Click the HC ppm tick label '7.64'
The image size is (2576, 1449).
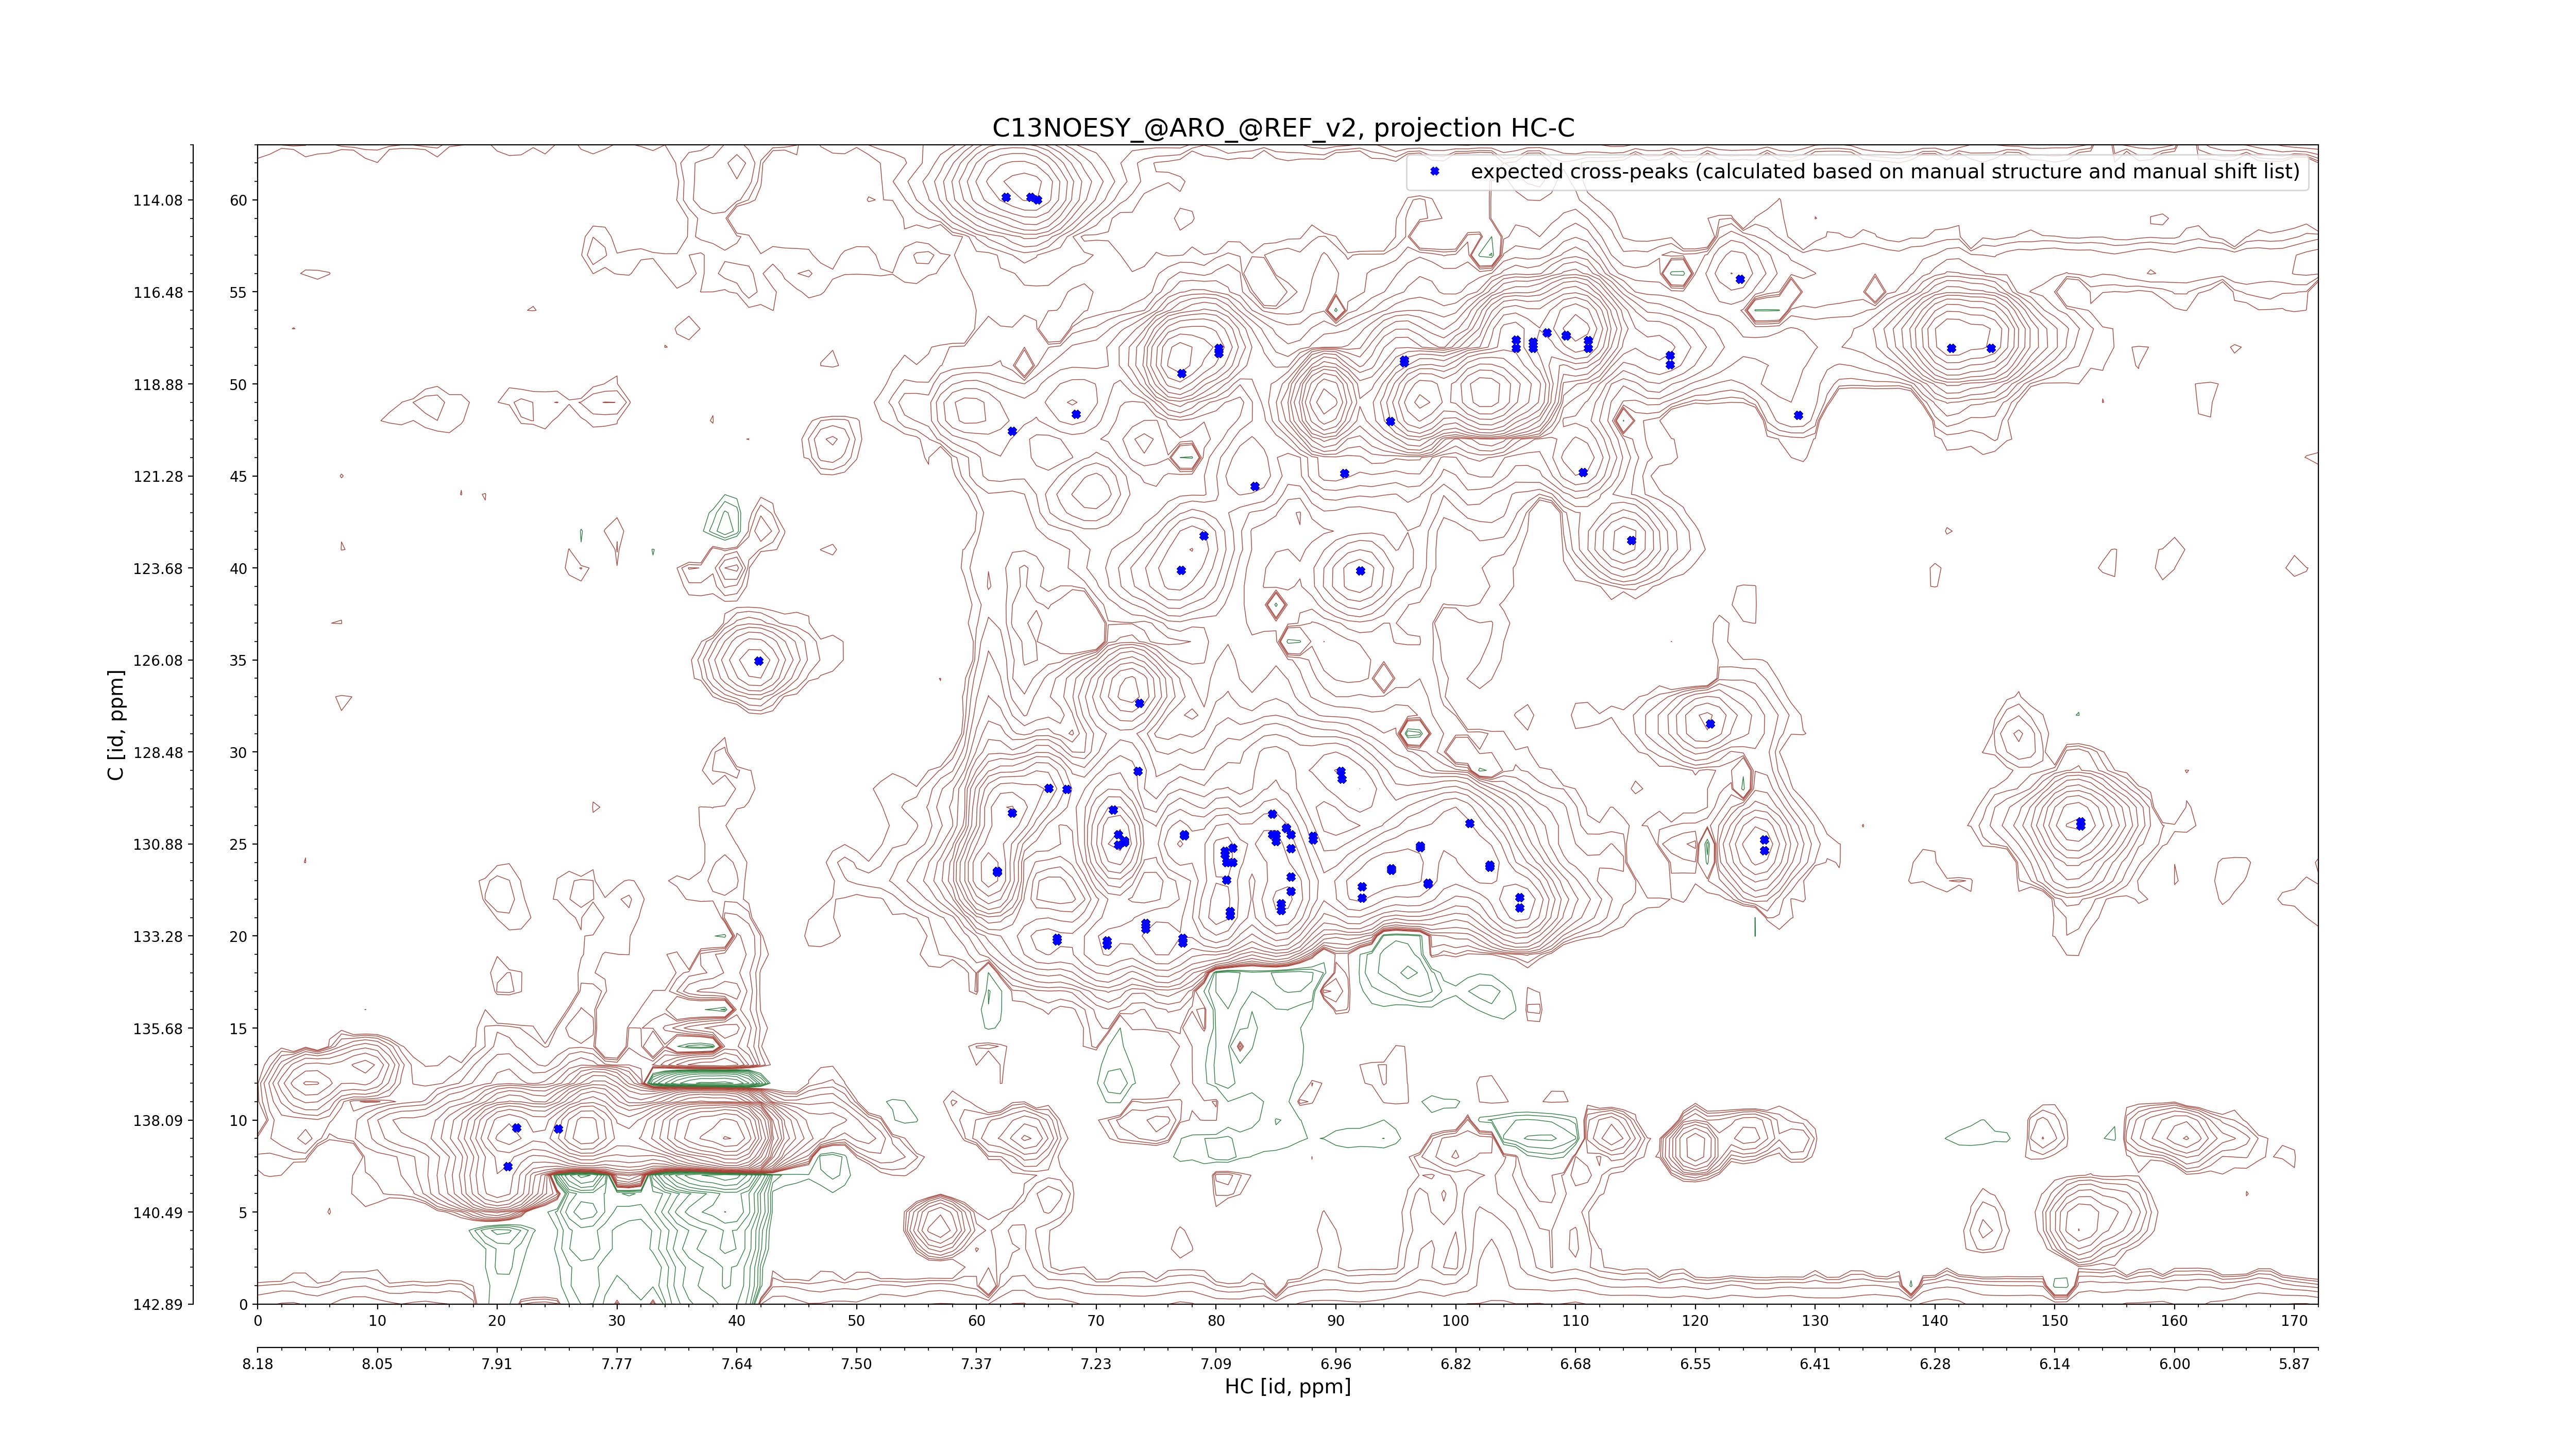click(x=737, y=1364)
